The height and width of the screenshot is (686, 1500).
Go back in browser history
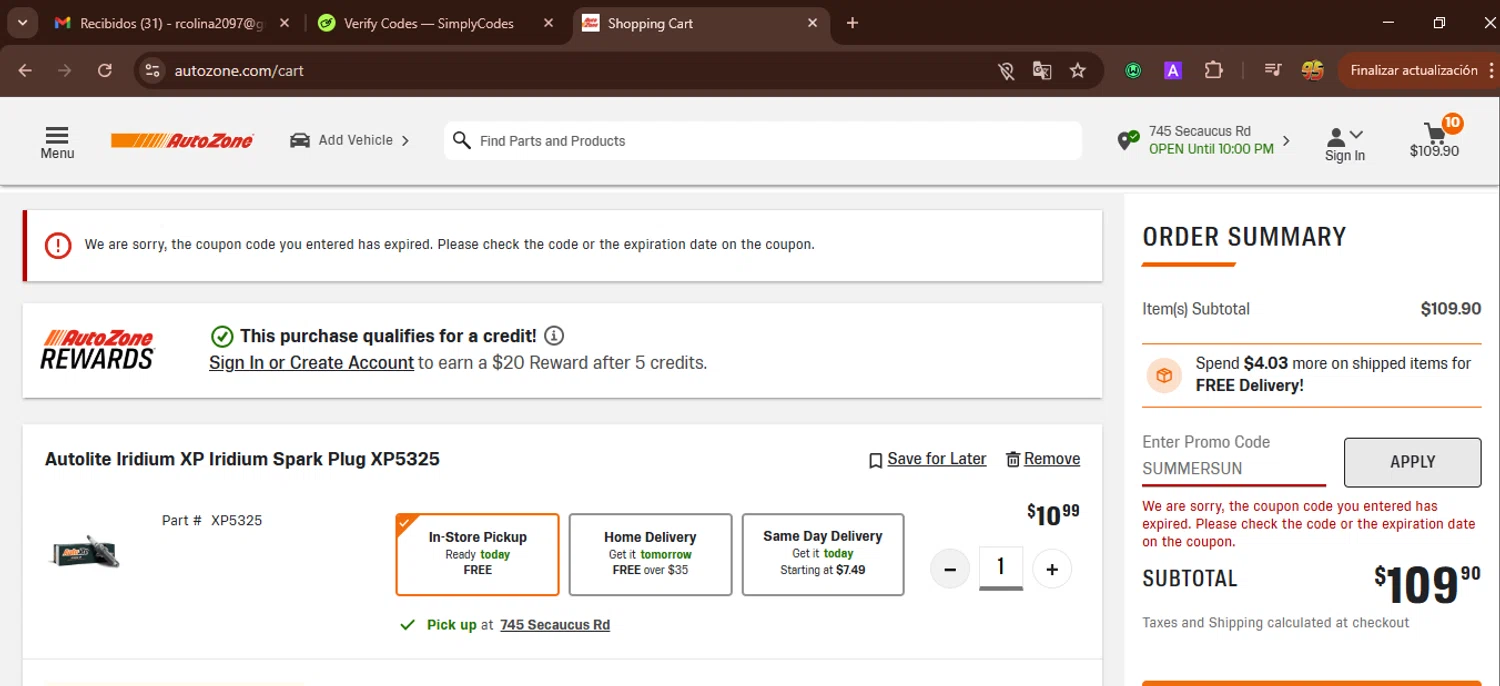pyautogui.click(x=25, y=70)
